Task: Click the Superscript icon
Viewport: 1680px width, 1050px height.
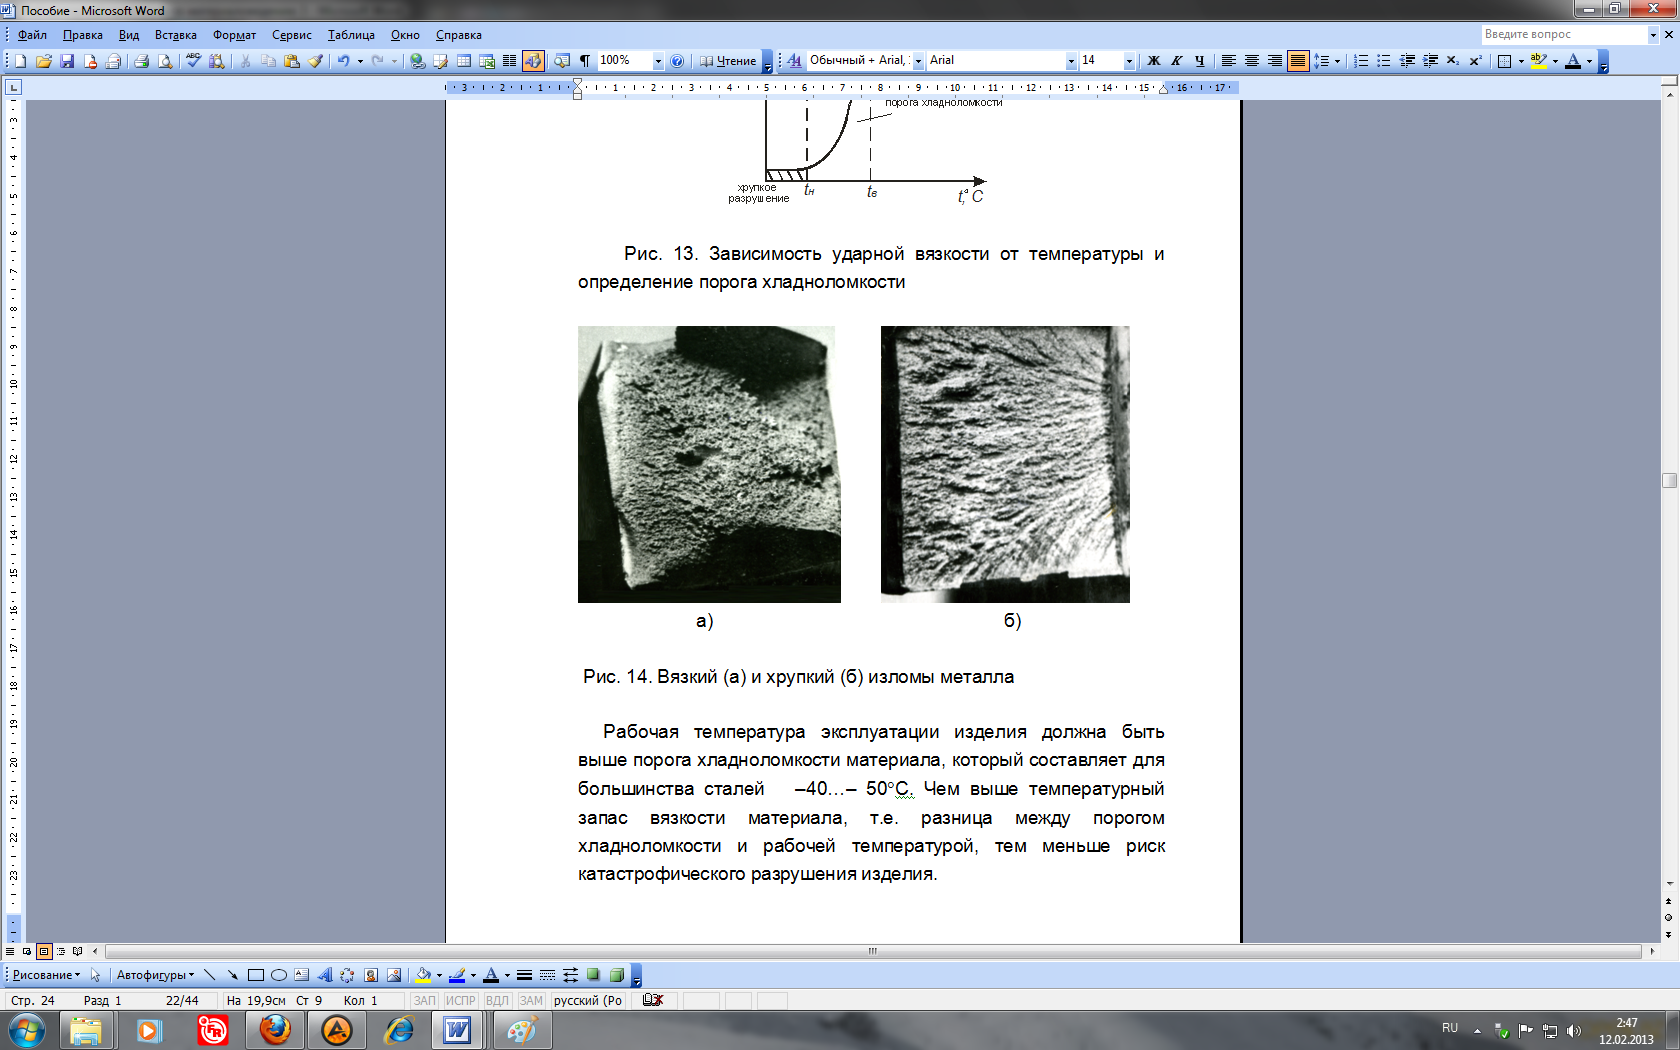Action: [x=1475, y=61]
